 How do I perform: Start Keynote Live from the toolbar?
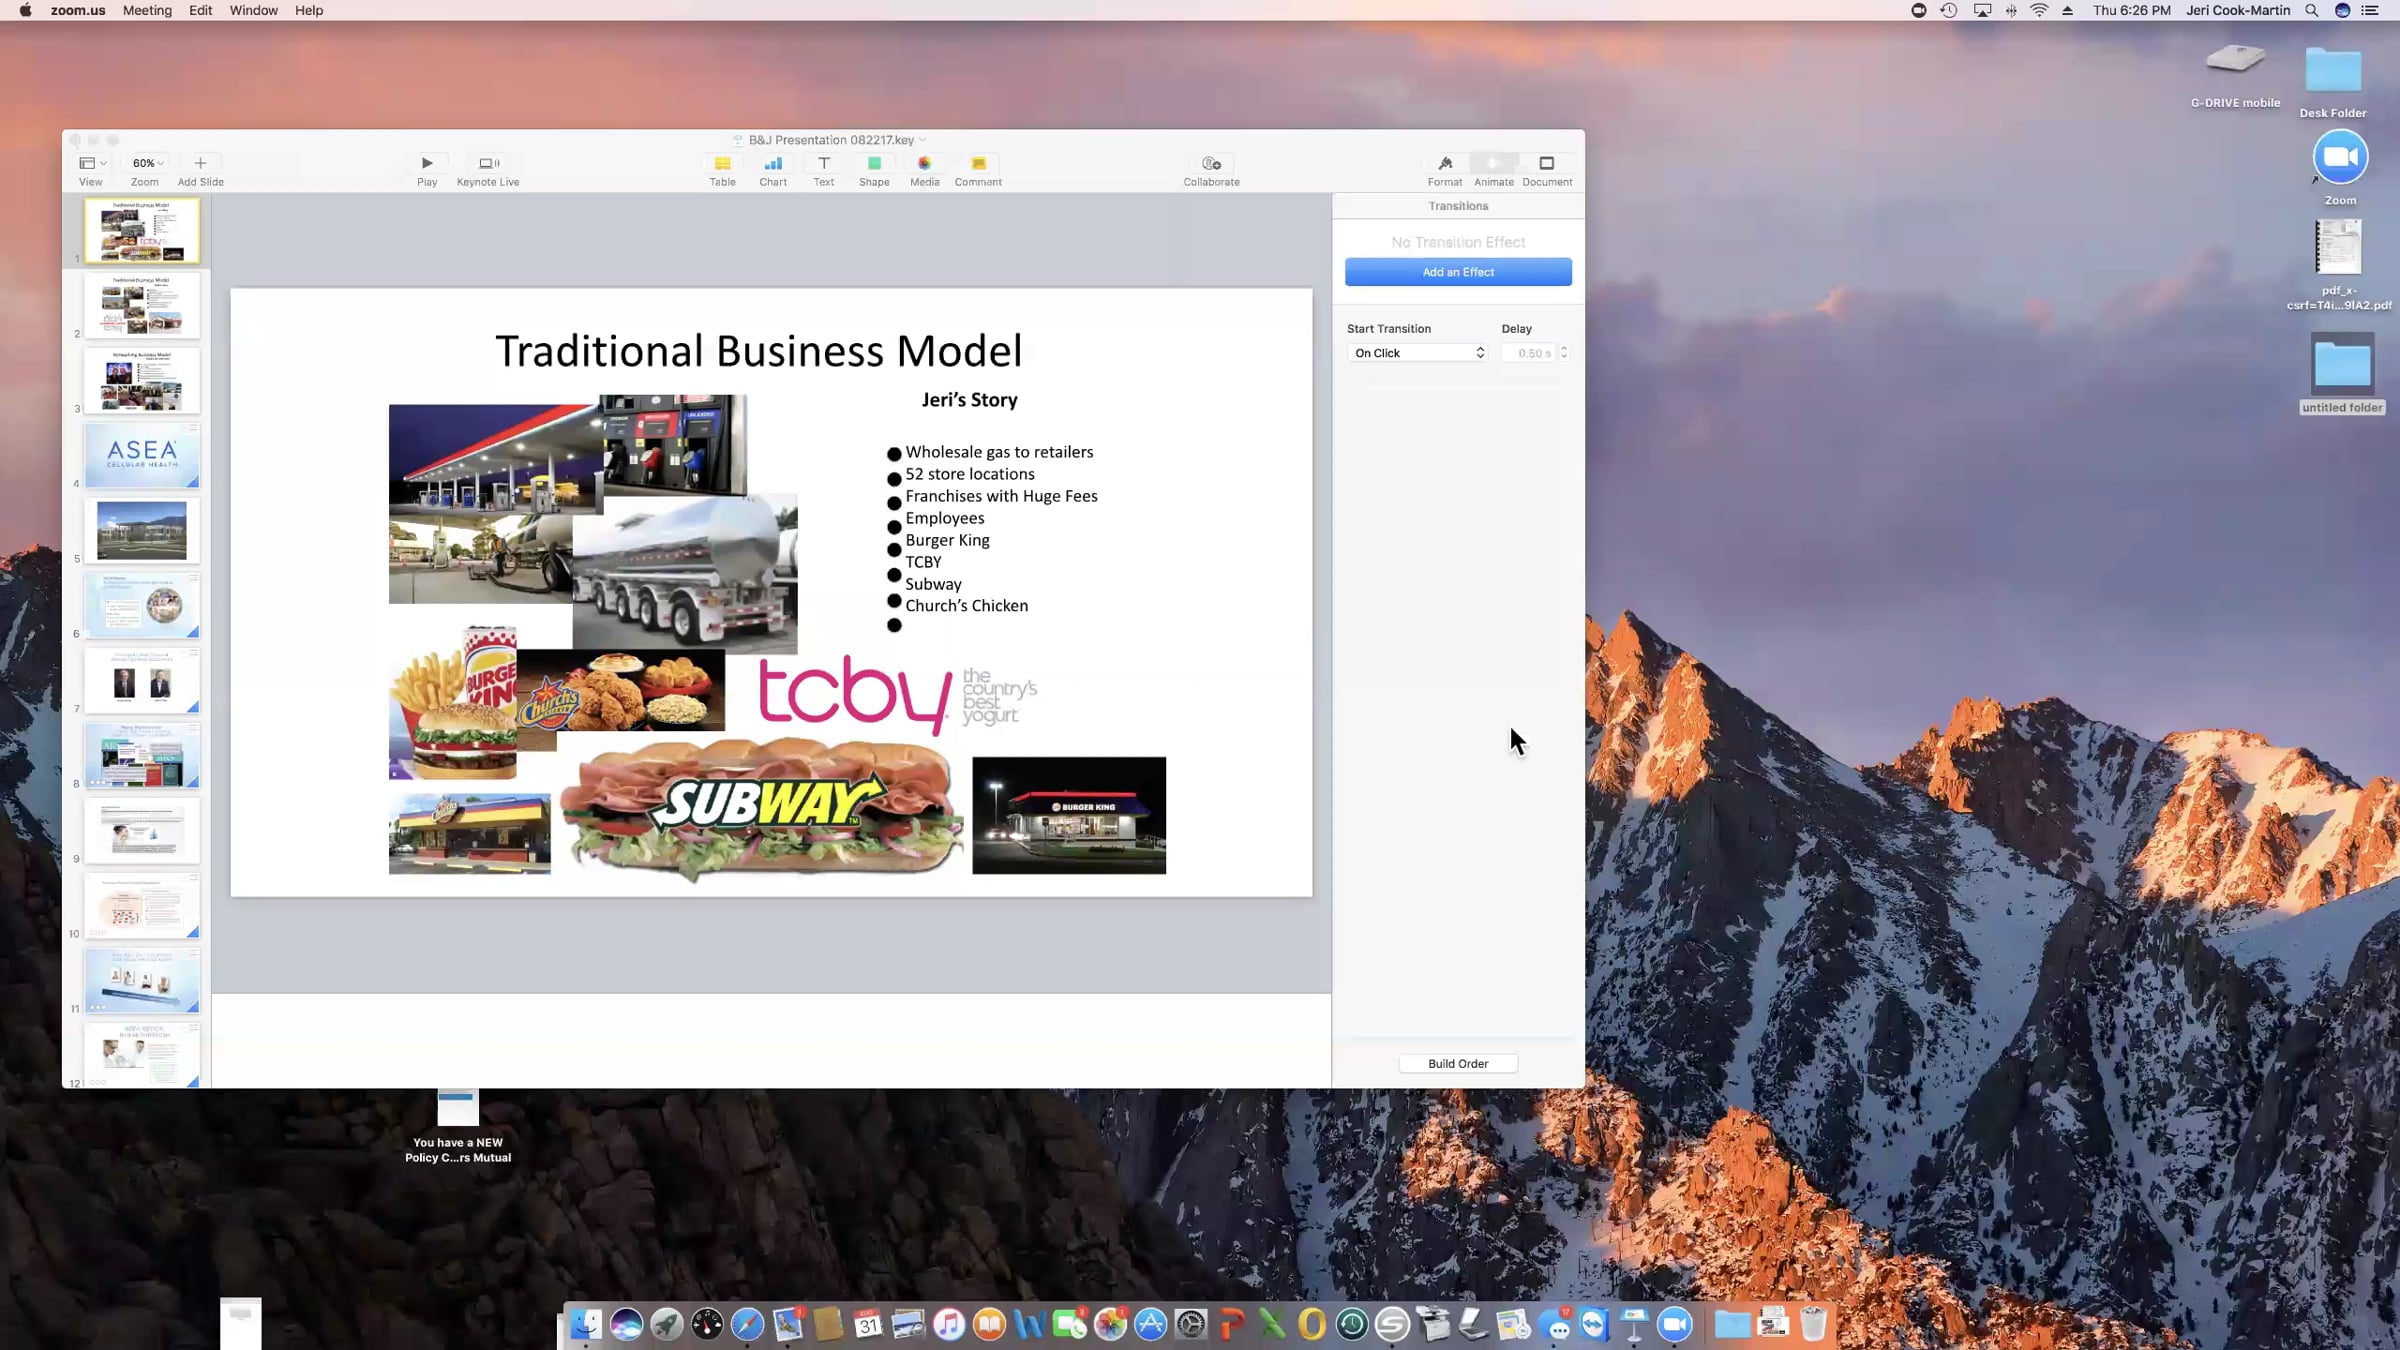pos(488,163)
